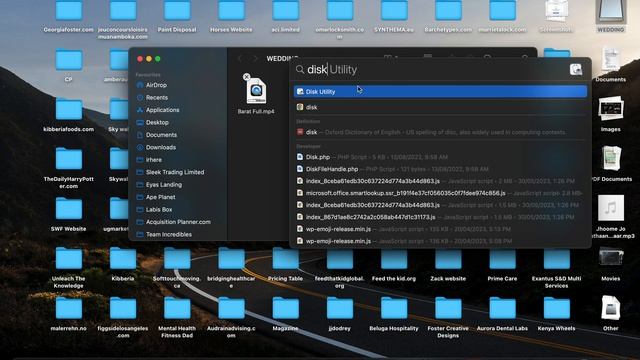640x360 pixels.
Task: Select the Jhoome Jo mp3 file
Action: coord(611,217)
